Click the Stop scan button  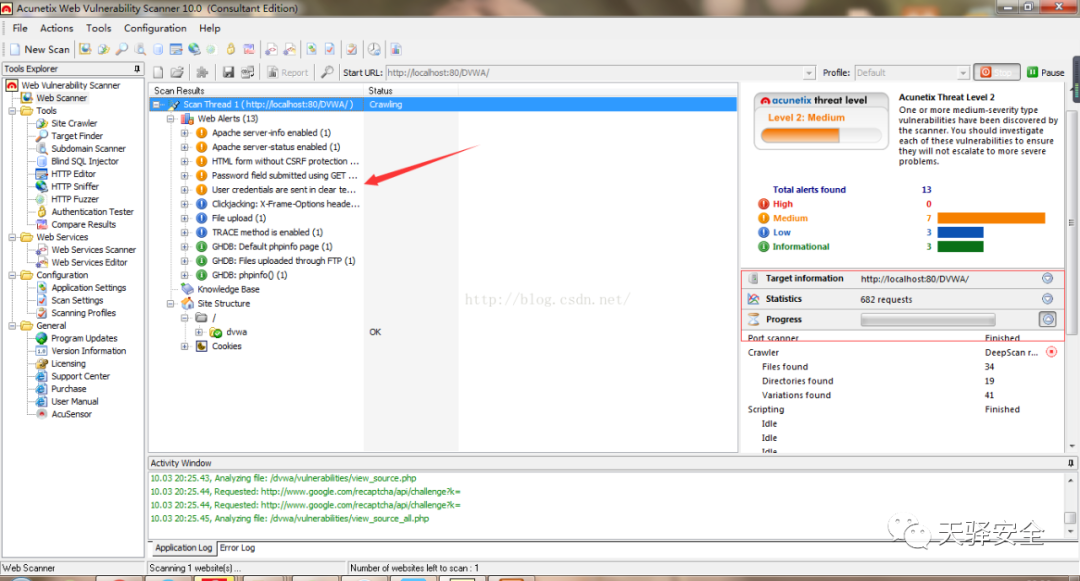coord(996,72)
